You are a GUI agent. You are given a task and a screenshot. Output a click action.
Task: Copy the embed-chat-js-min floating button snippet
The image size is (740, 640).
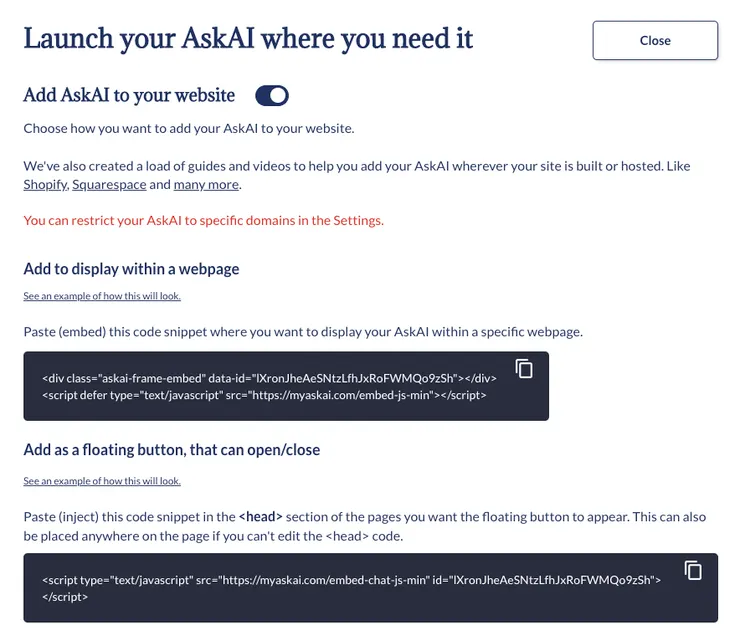[693, 570]
